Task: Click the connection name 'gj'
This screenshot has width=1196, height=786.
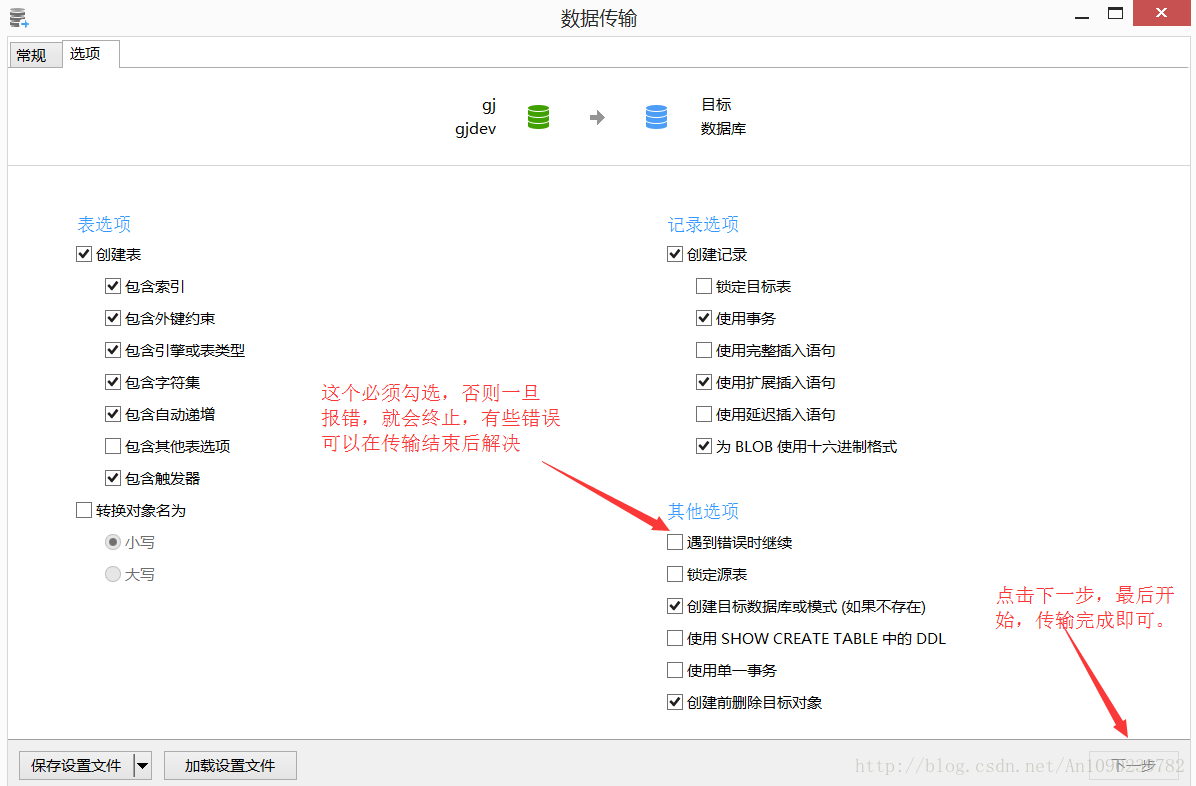Action: (489, 105)
